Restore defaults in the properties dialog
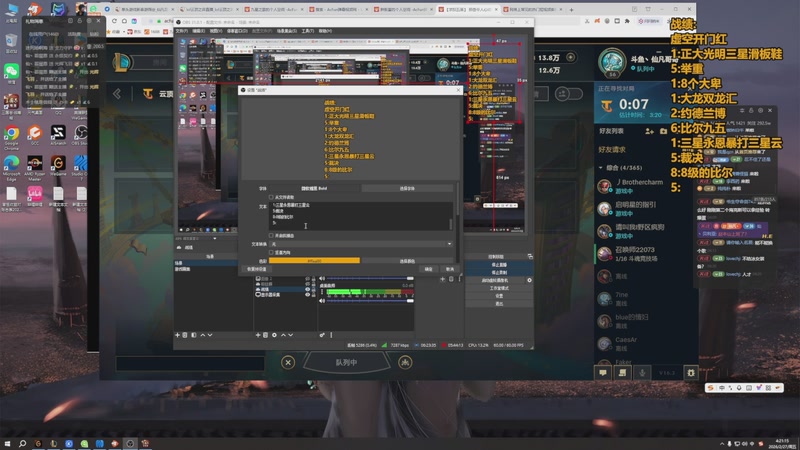 coord(257,269)
